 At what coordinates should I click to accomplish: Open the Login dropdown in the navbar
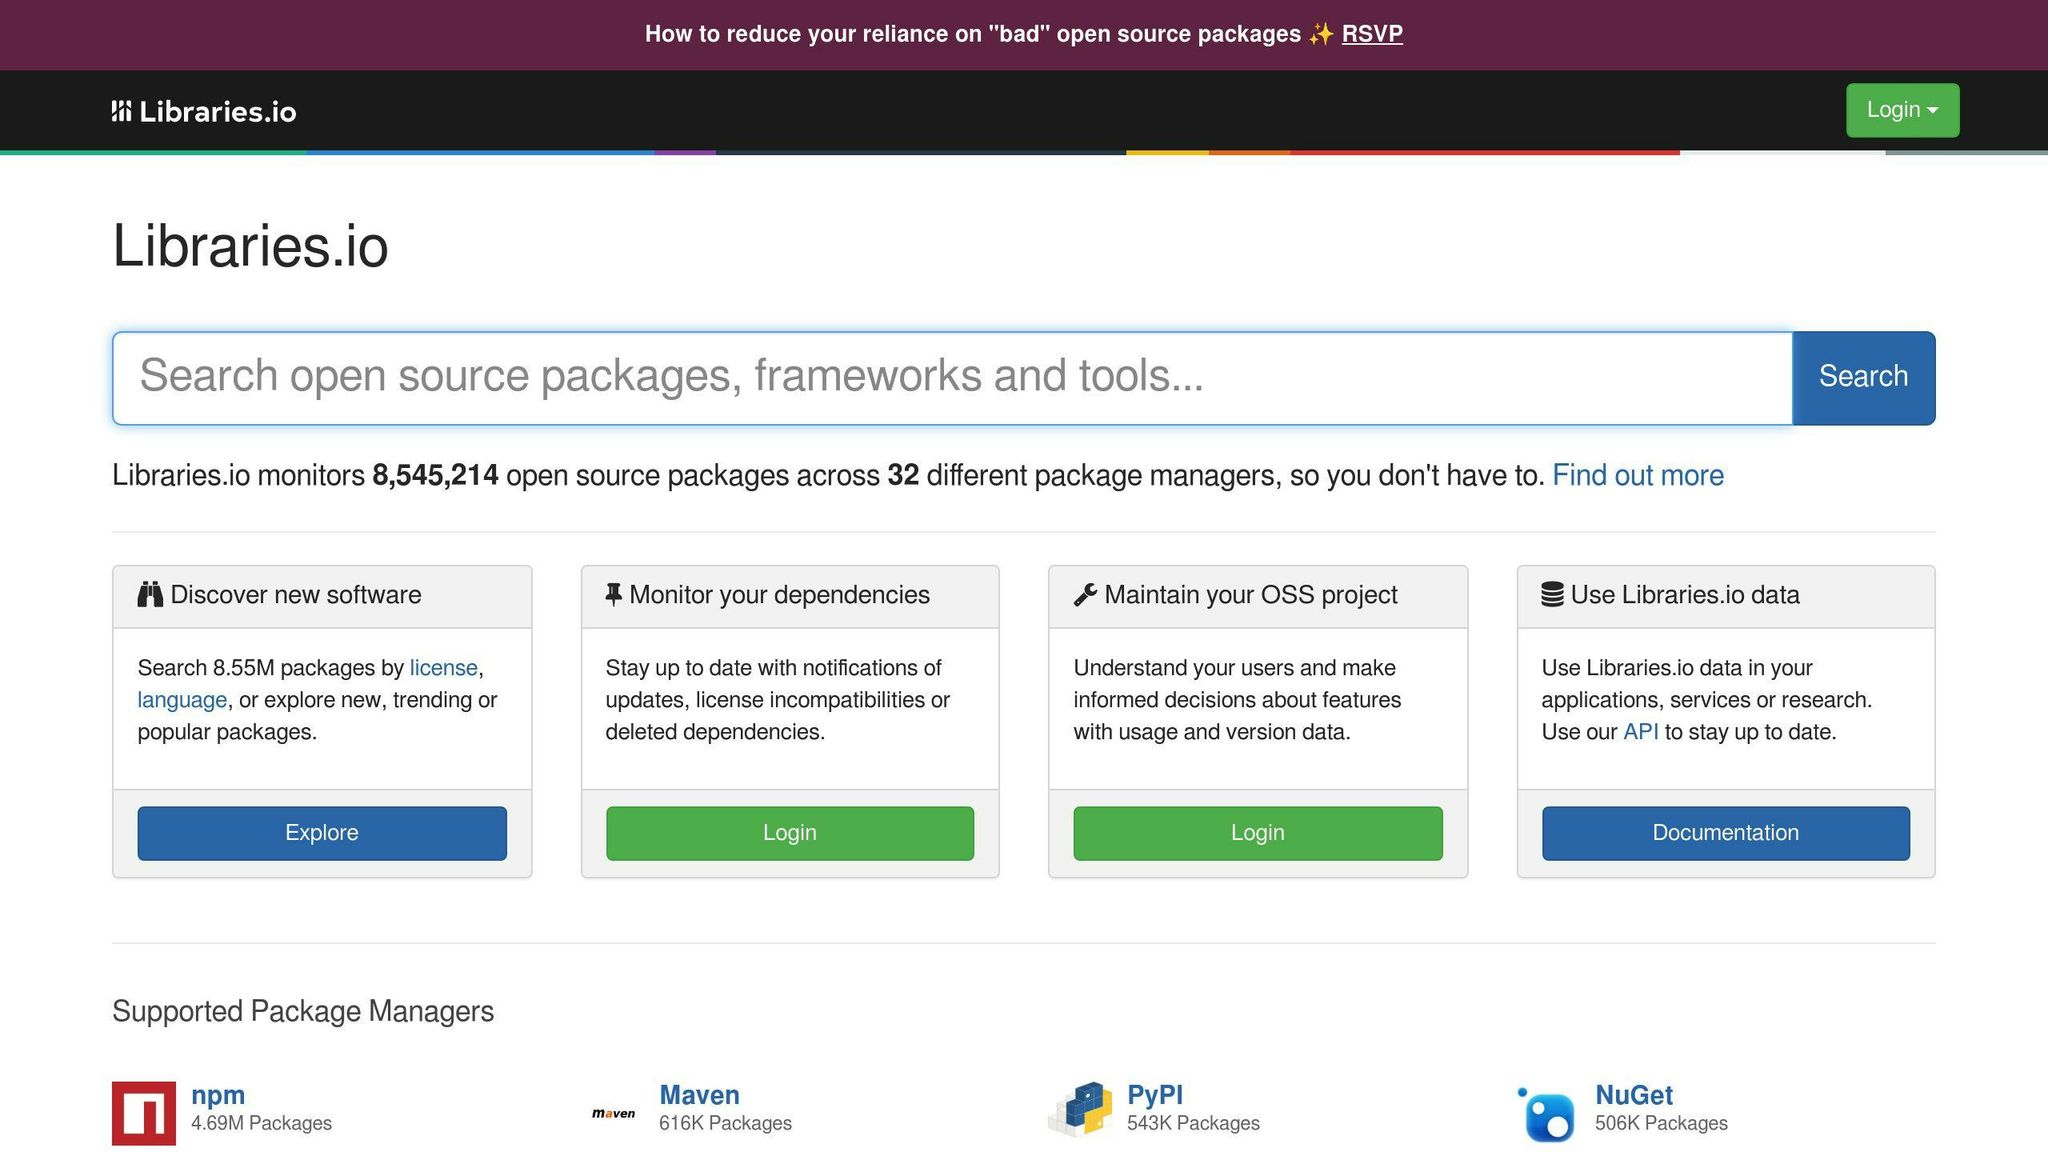point(1901,110)
